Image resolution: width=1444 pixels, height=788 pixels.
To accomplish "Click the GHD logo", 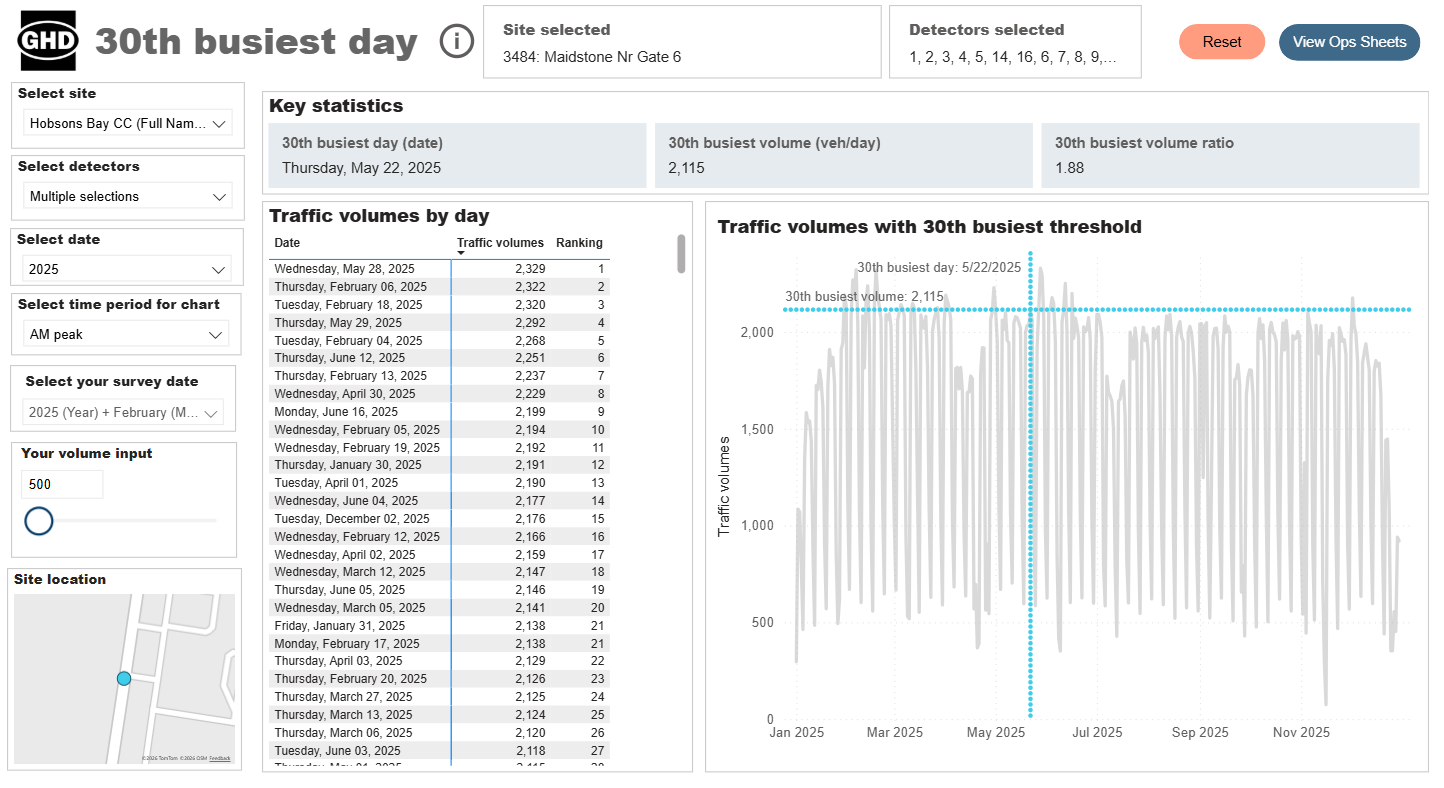I will pyautogui.click(x=47, y=41).
